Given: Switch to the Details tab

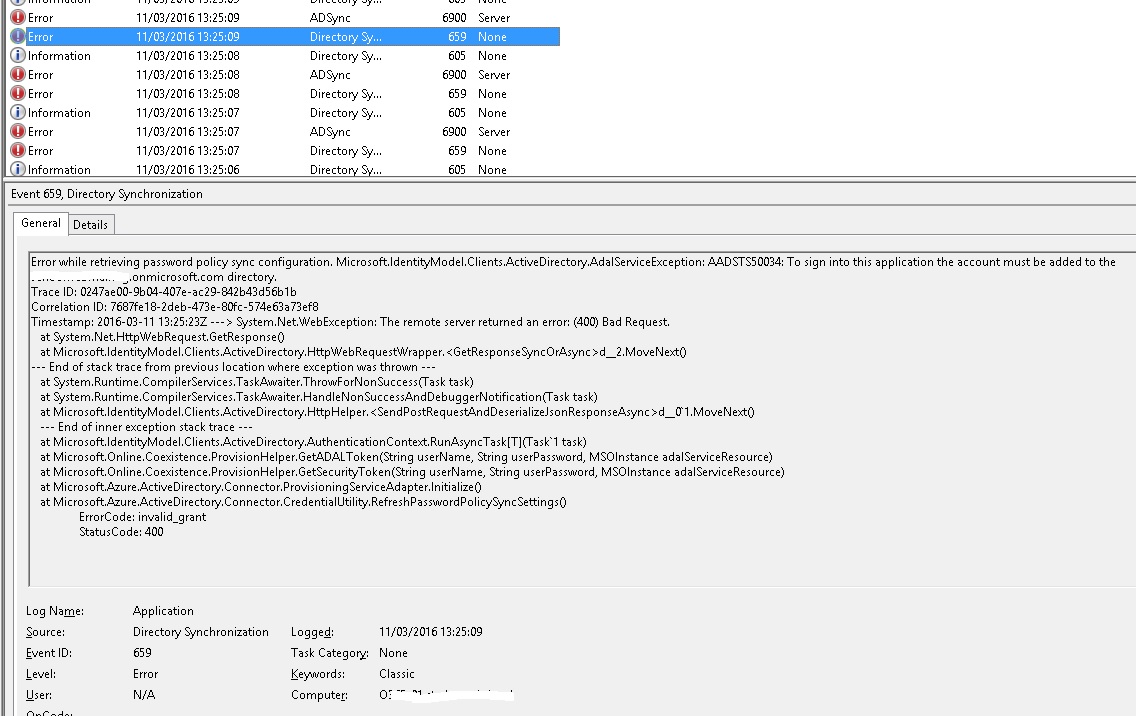Looking at the screenshot, I should (90, 223).
